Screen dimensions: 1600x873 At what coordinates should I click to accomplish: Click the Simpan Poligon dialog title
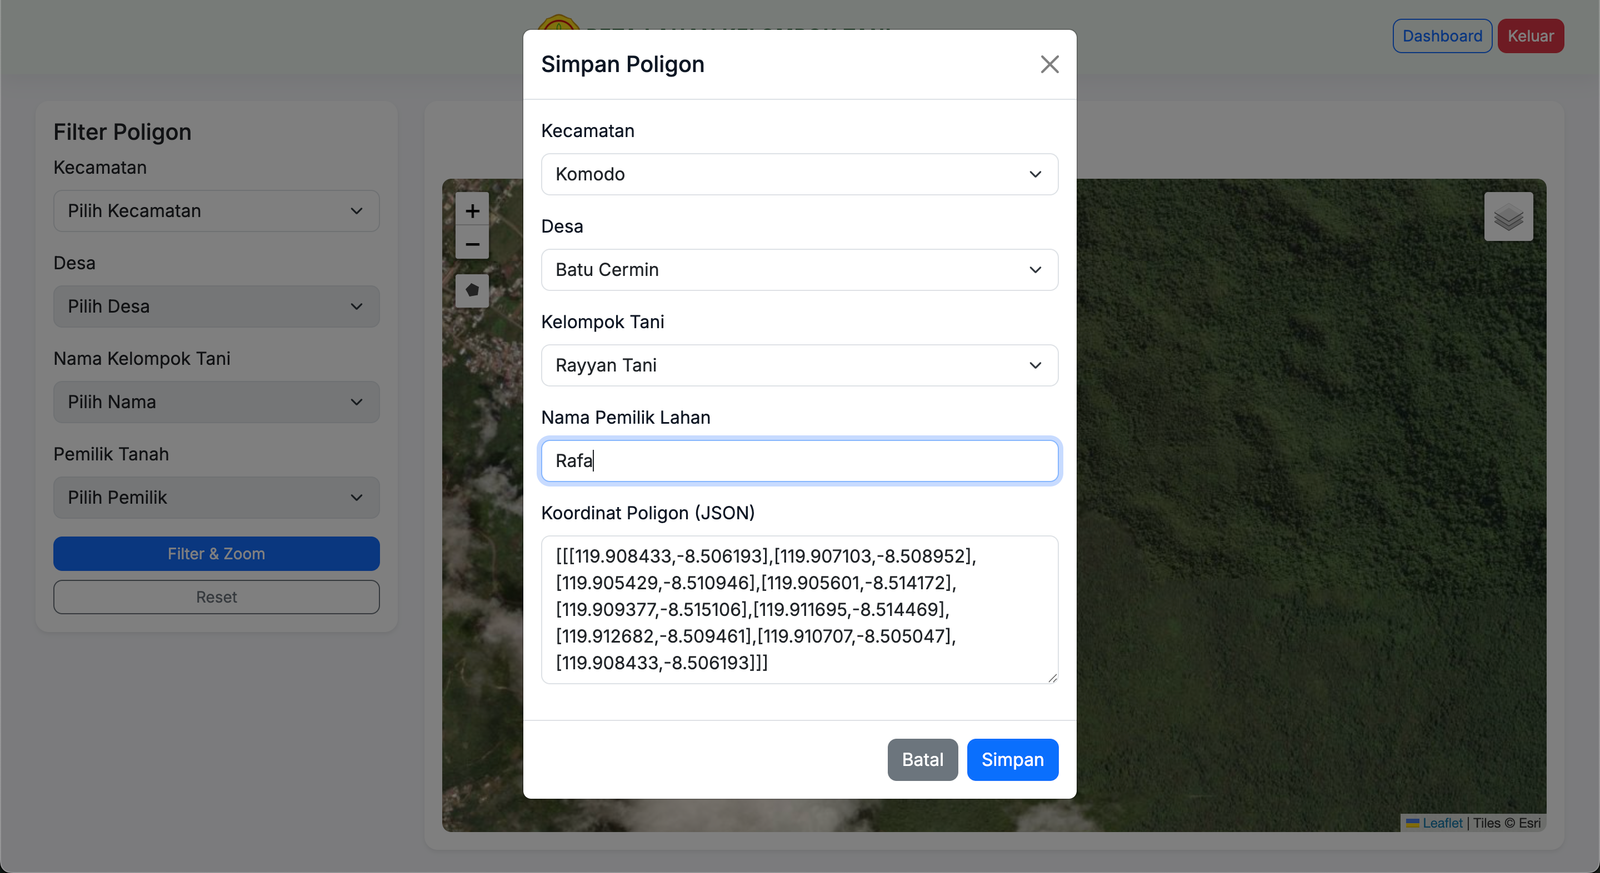(622, 64)
